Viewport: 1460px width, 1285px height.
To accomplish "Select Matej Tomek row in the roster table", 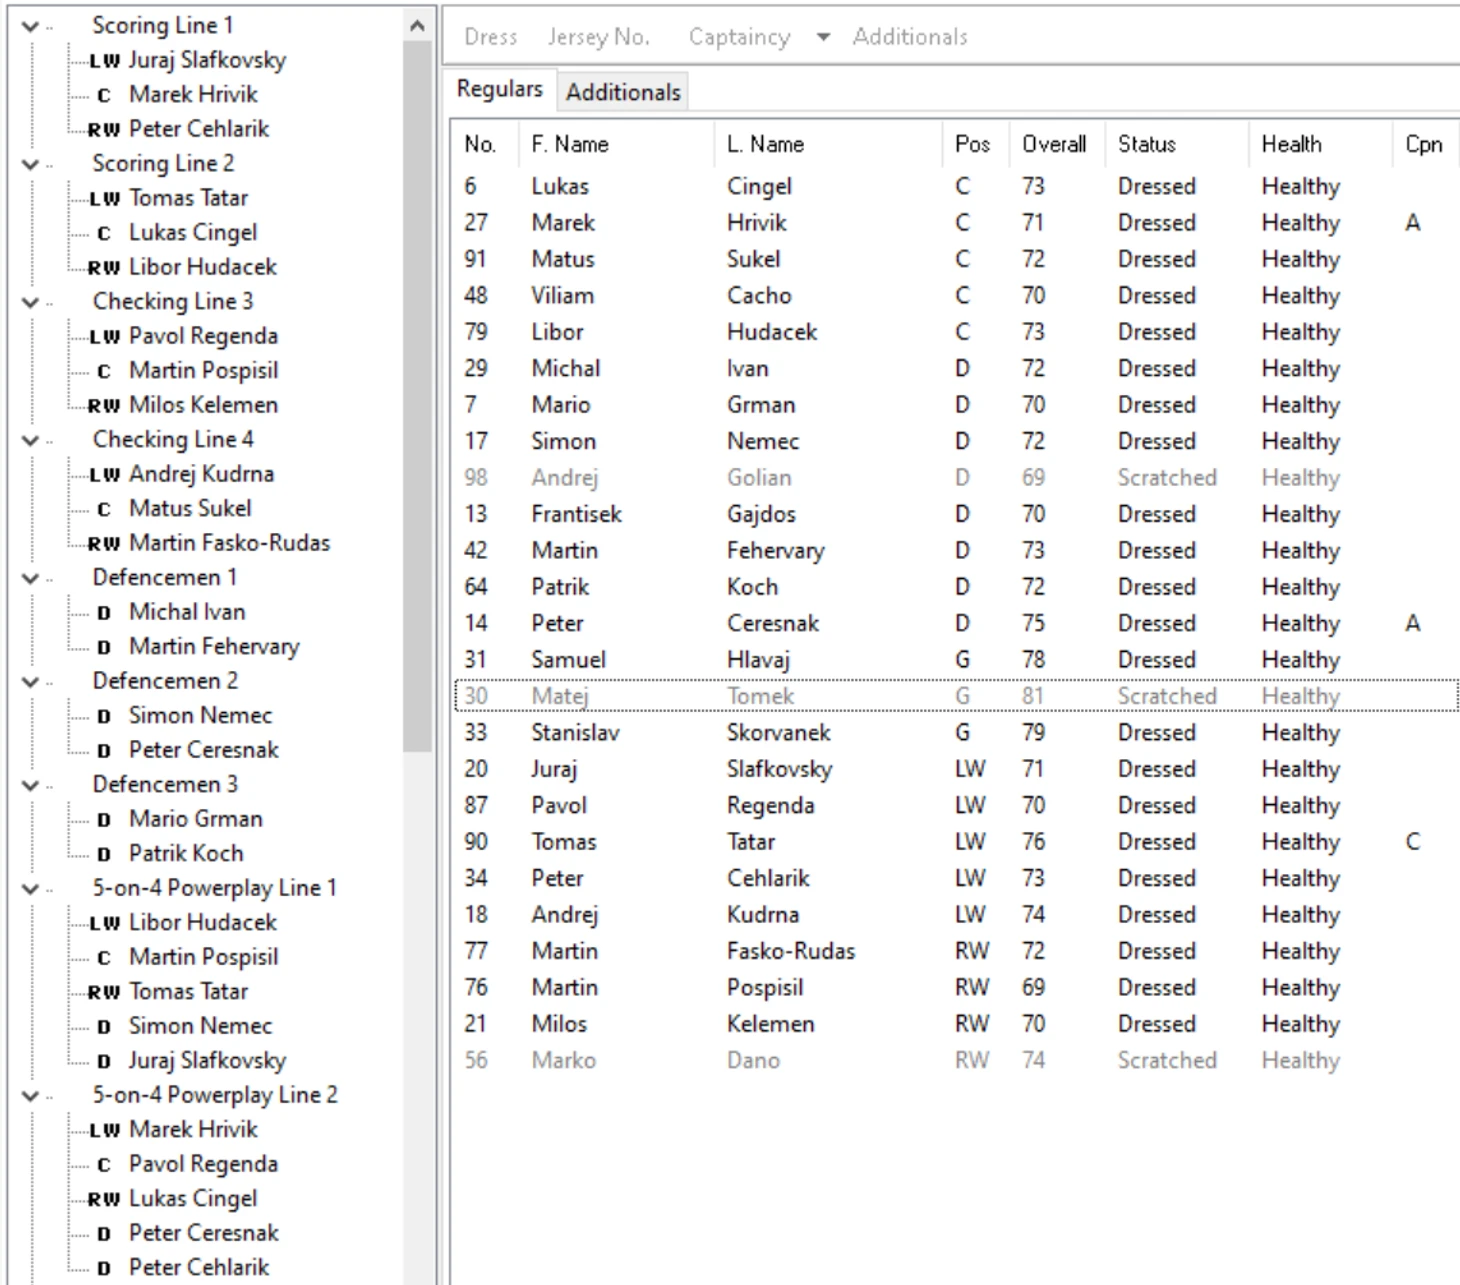I will (x=760, y=696).
